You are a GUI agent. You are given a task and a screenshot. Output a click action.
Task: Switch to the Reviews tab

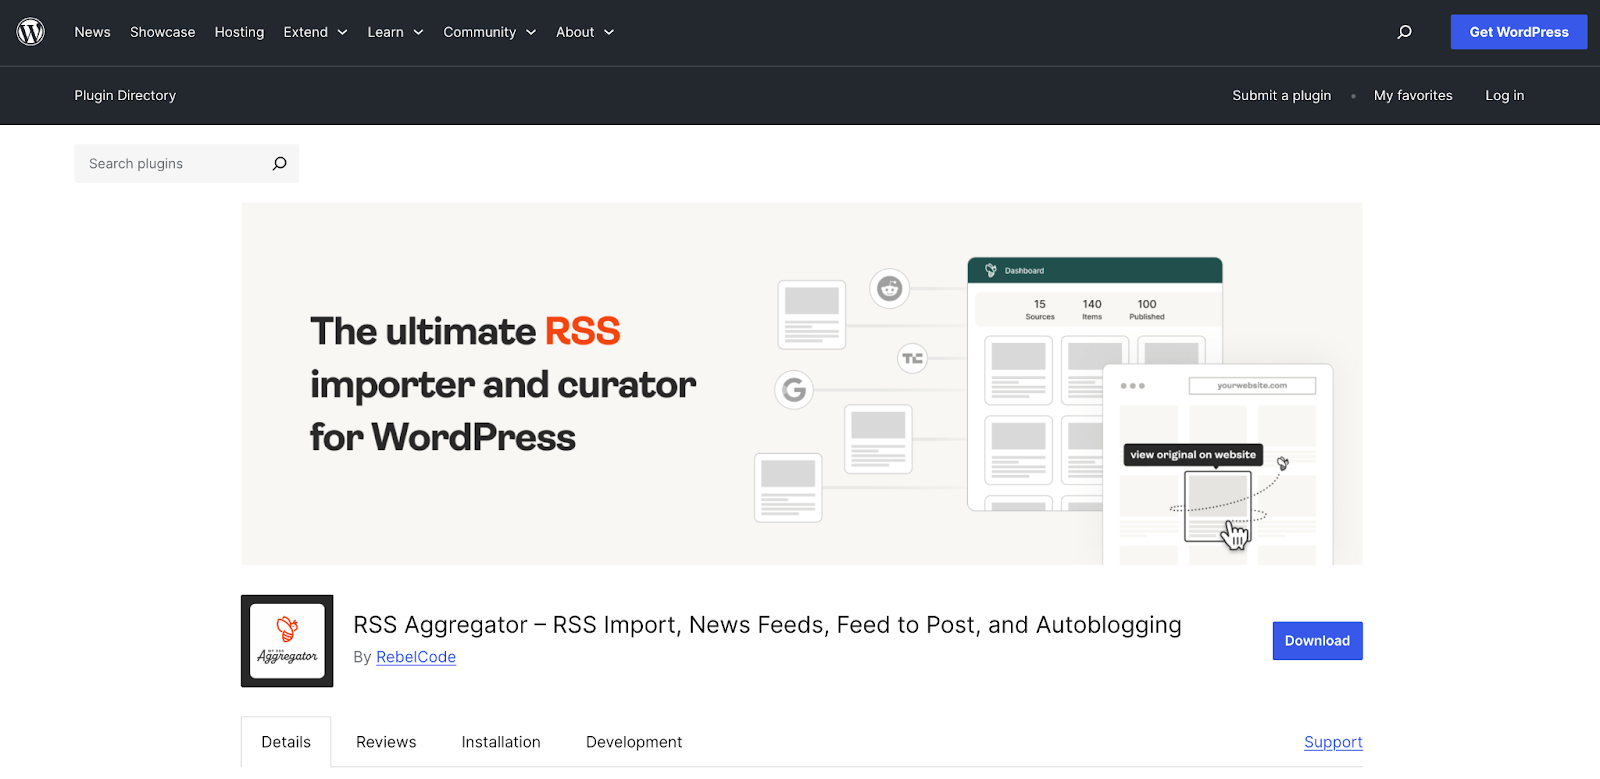pyautogui.click(x=386, y=742)
